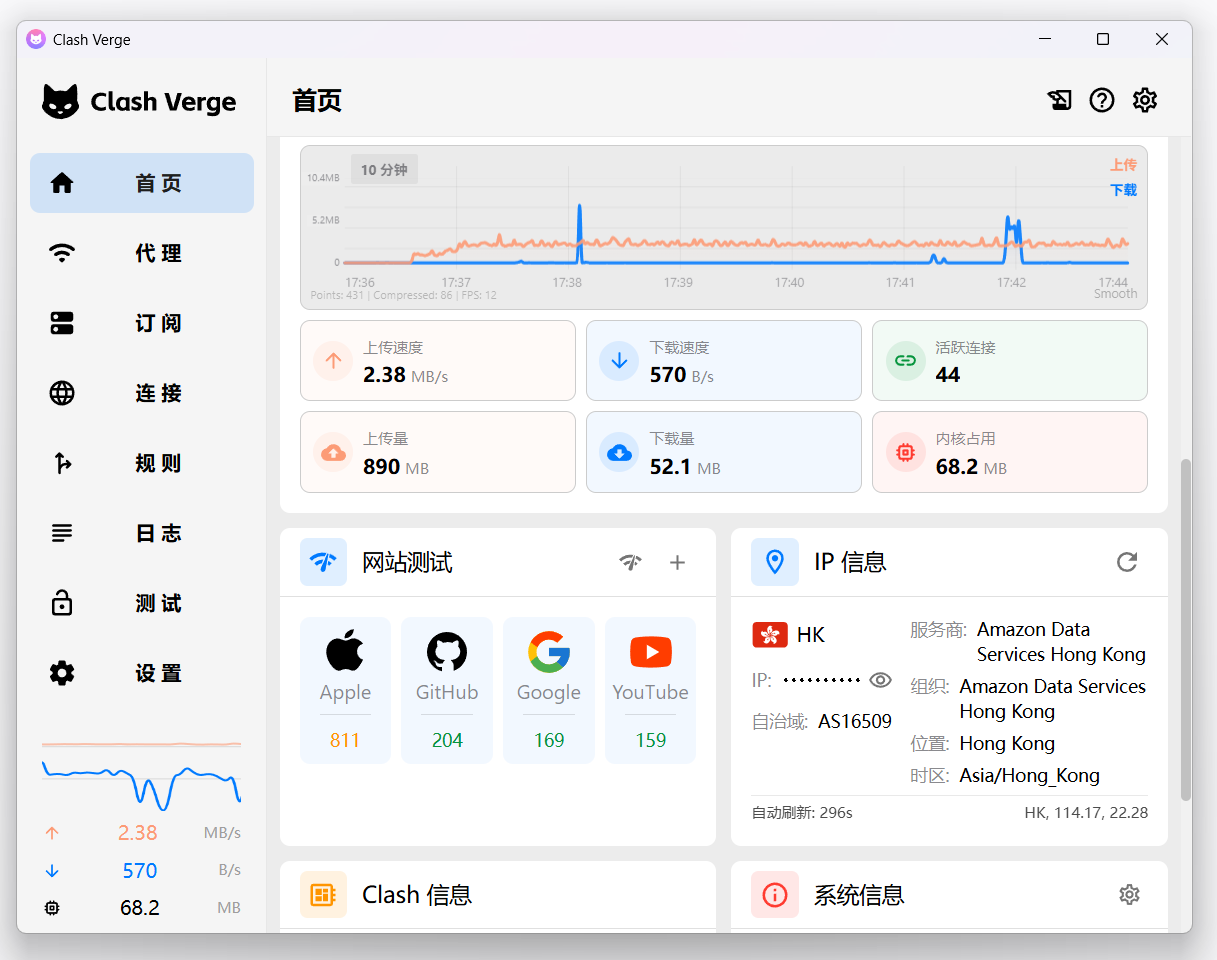This screenshot has width=1217, height=960.
Task: Run the YouTube latency test
Action: (650, 690)
